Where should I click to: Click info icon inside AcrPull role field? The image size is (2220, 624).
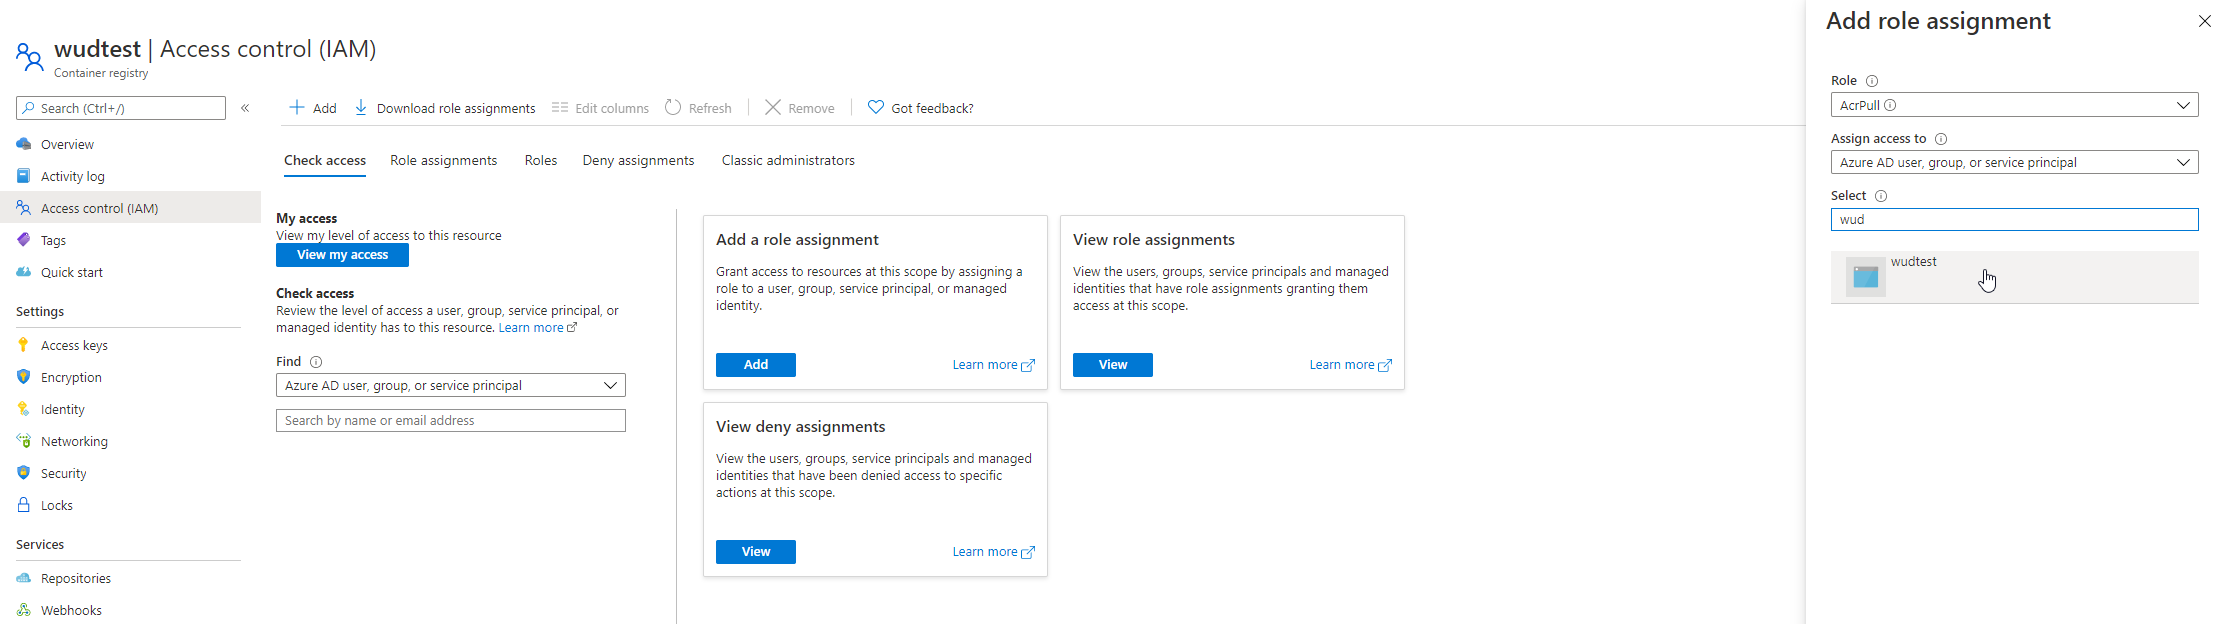[1890, 105]
